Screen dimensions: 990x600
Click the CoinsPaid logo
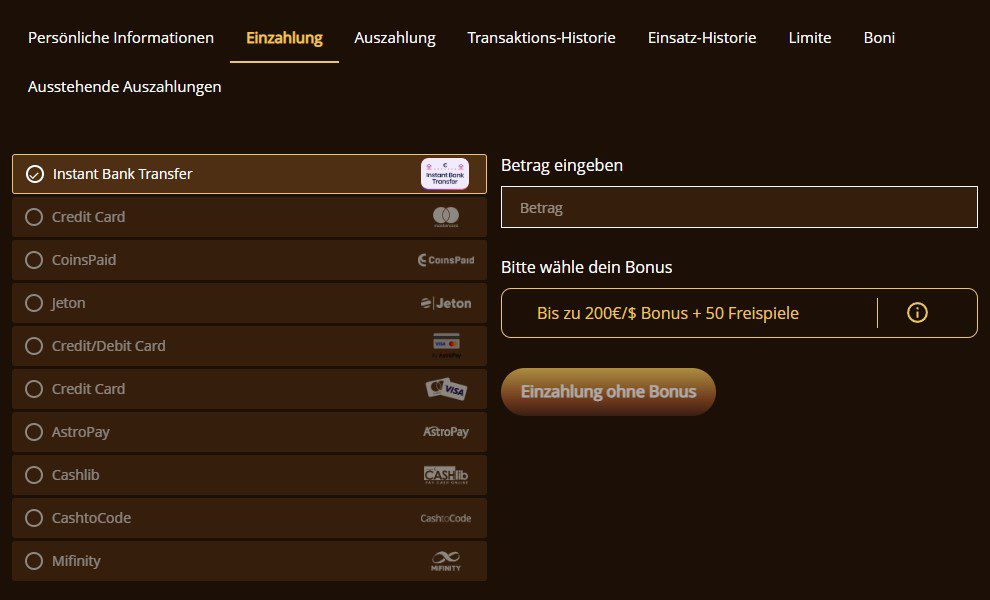pyautogui.click(x=446, y=260)
